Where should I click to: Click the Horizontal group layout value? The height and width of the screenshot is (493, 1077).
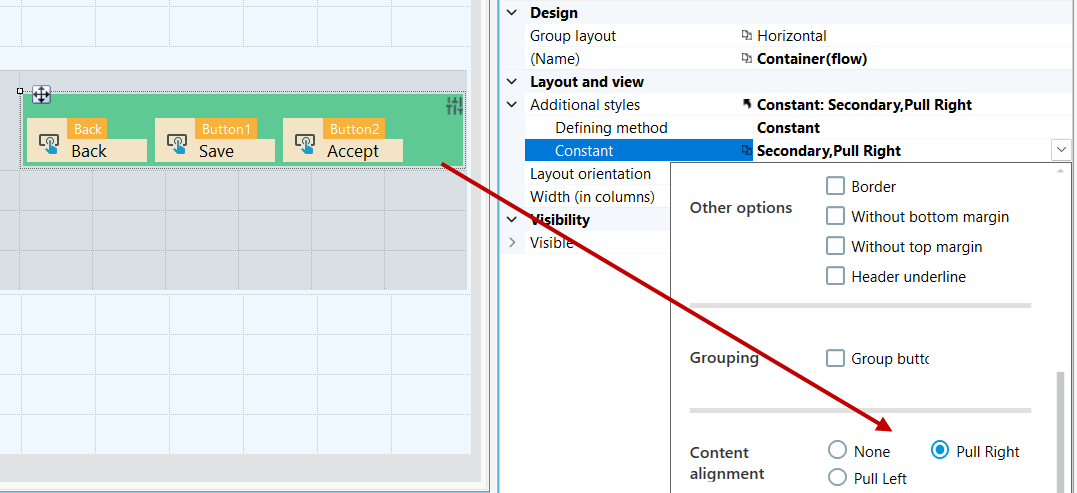[791, 36]
